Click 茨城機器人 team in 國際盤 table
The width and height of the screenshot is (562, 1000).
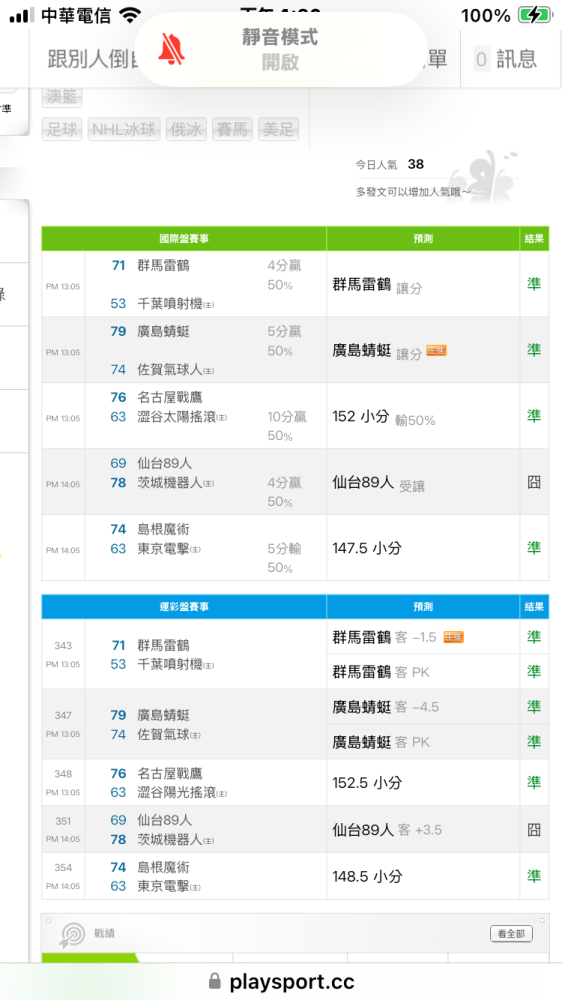tap(170, 483)
